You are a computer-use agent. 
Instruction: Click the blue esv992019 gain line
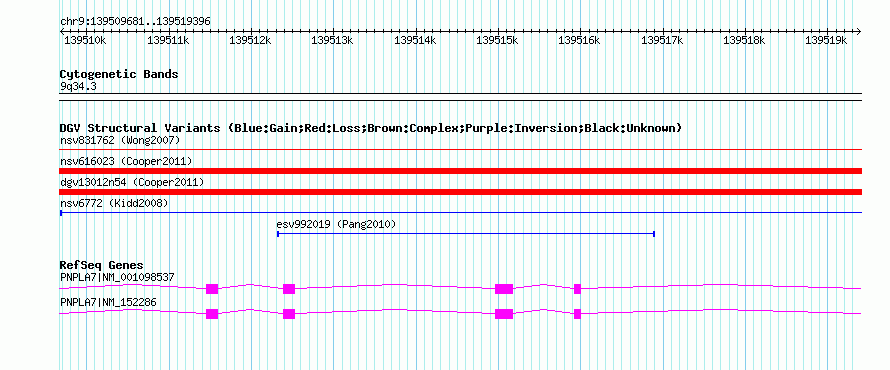point(466,234)
